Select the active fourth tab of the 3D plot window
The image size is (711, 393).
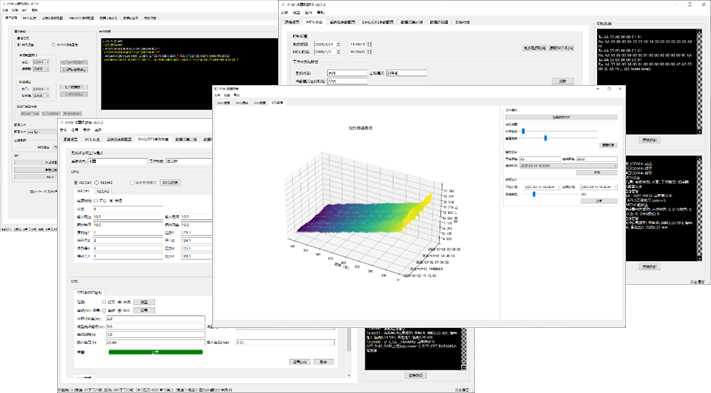(277, 103)
